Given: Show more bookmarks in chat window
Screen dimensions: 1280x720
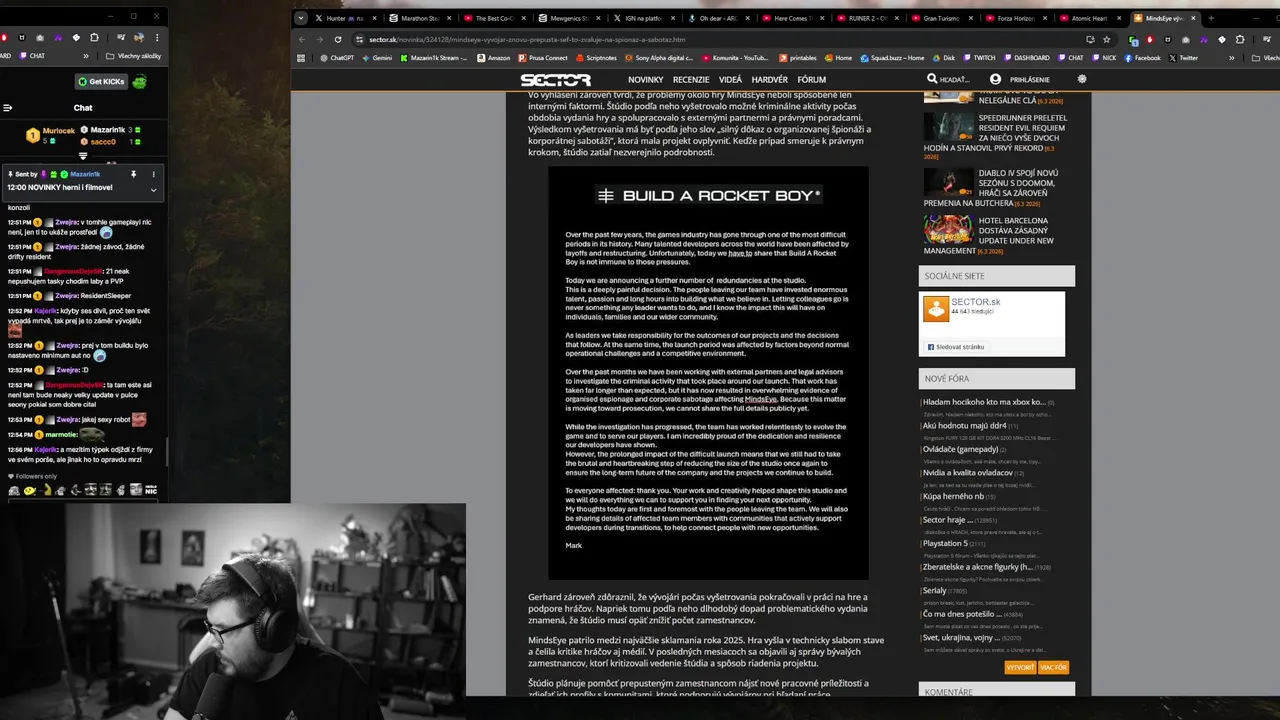Looking at the screenshot, I should (x=85, y=56).
